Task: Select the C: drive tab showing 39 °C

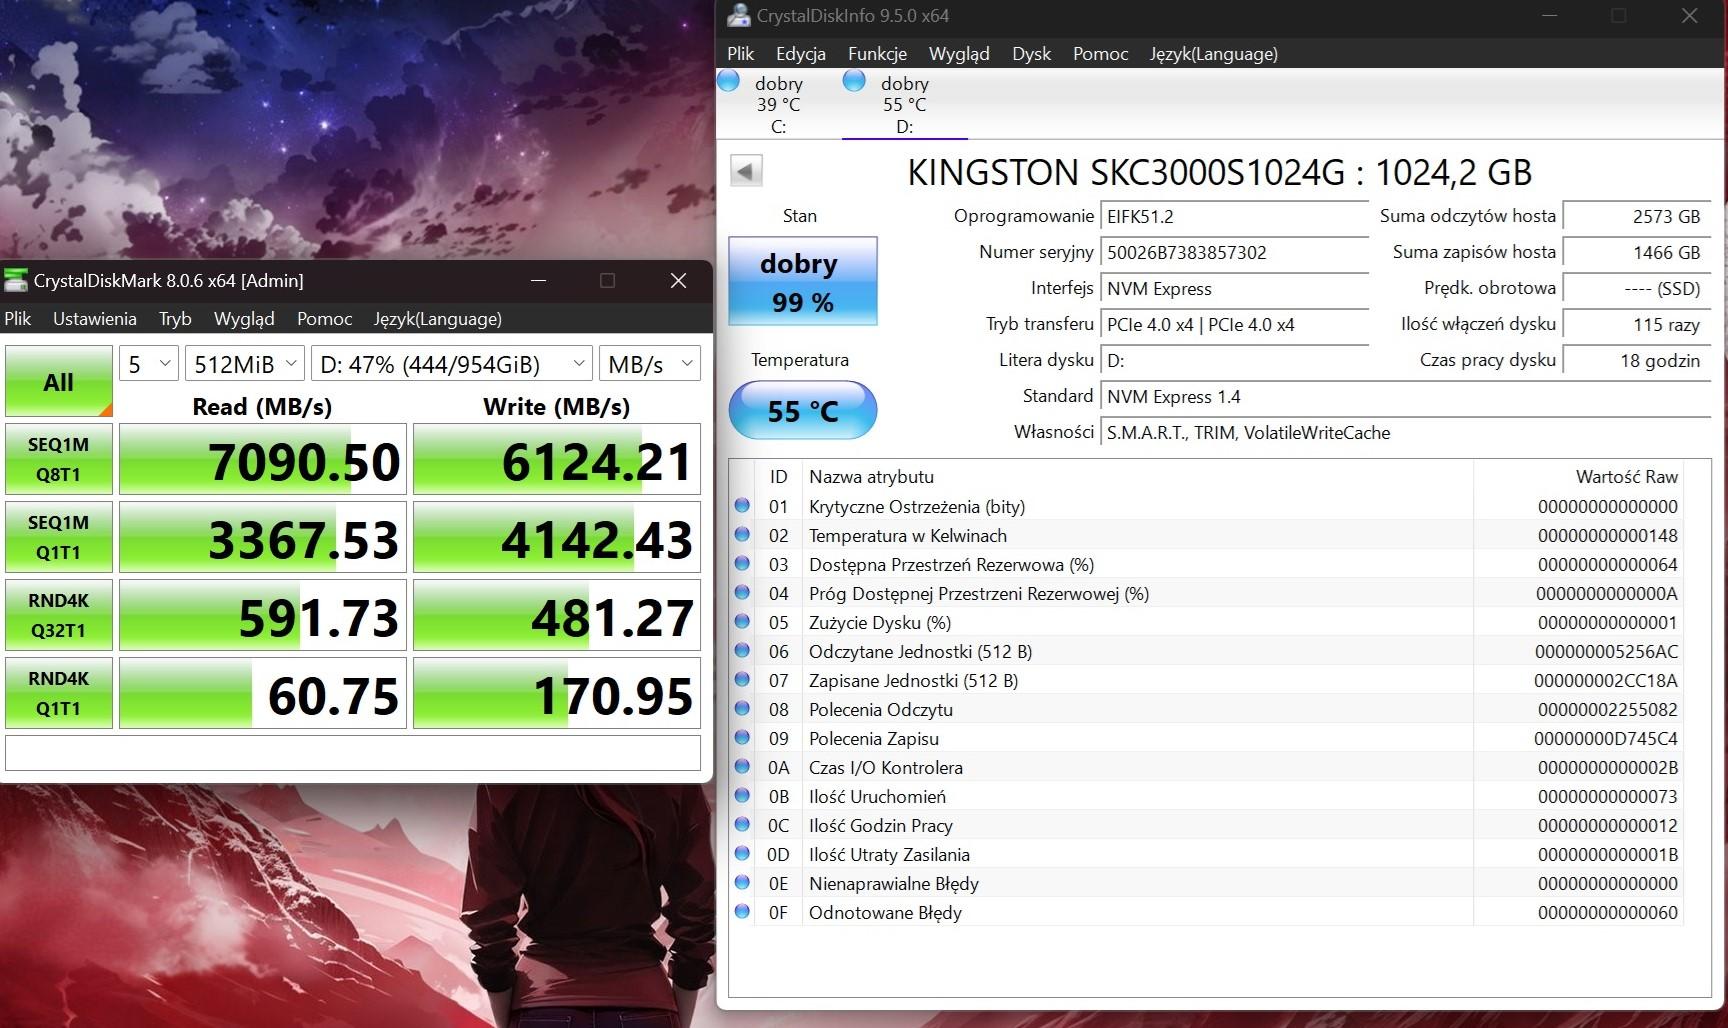Action: click(779, 104)
